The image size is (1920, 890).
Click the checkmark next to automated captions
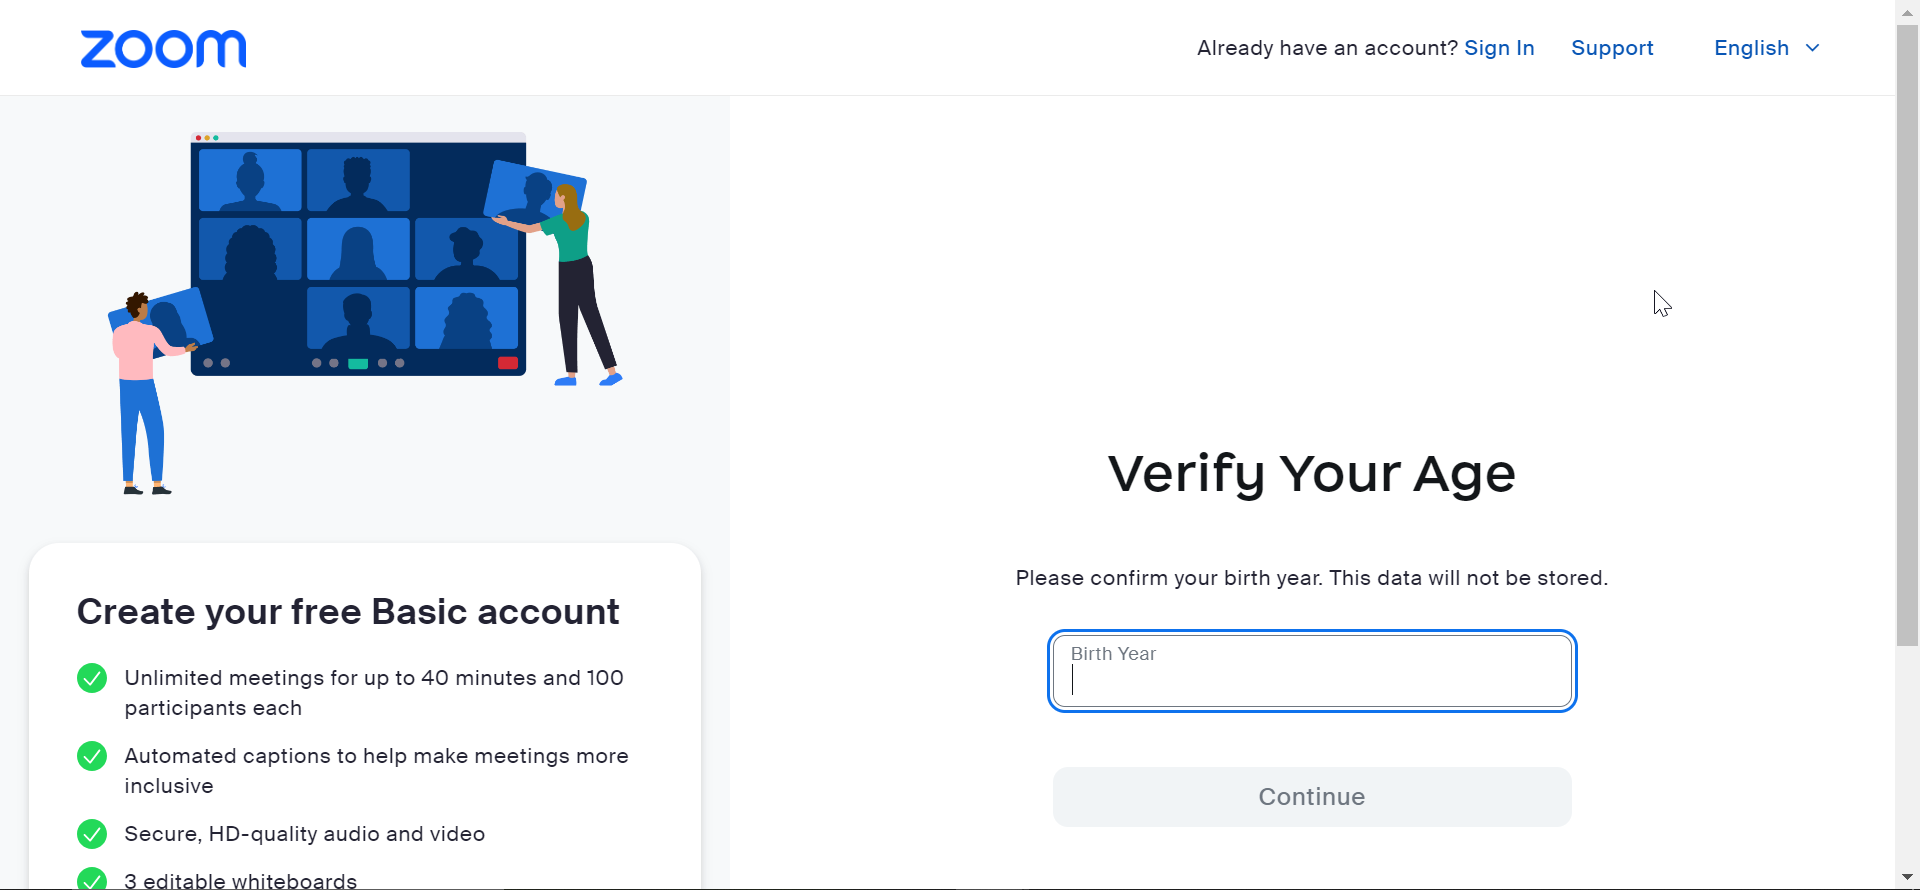(x=91, y=756)
